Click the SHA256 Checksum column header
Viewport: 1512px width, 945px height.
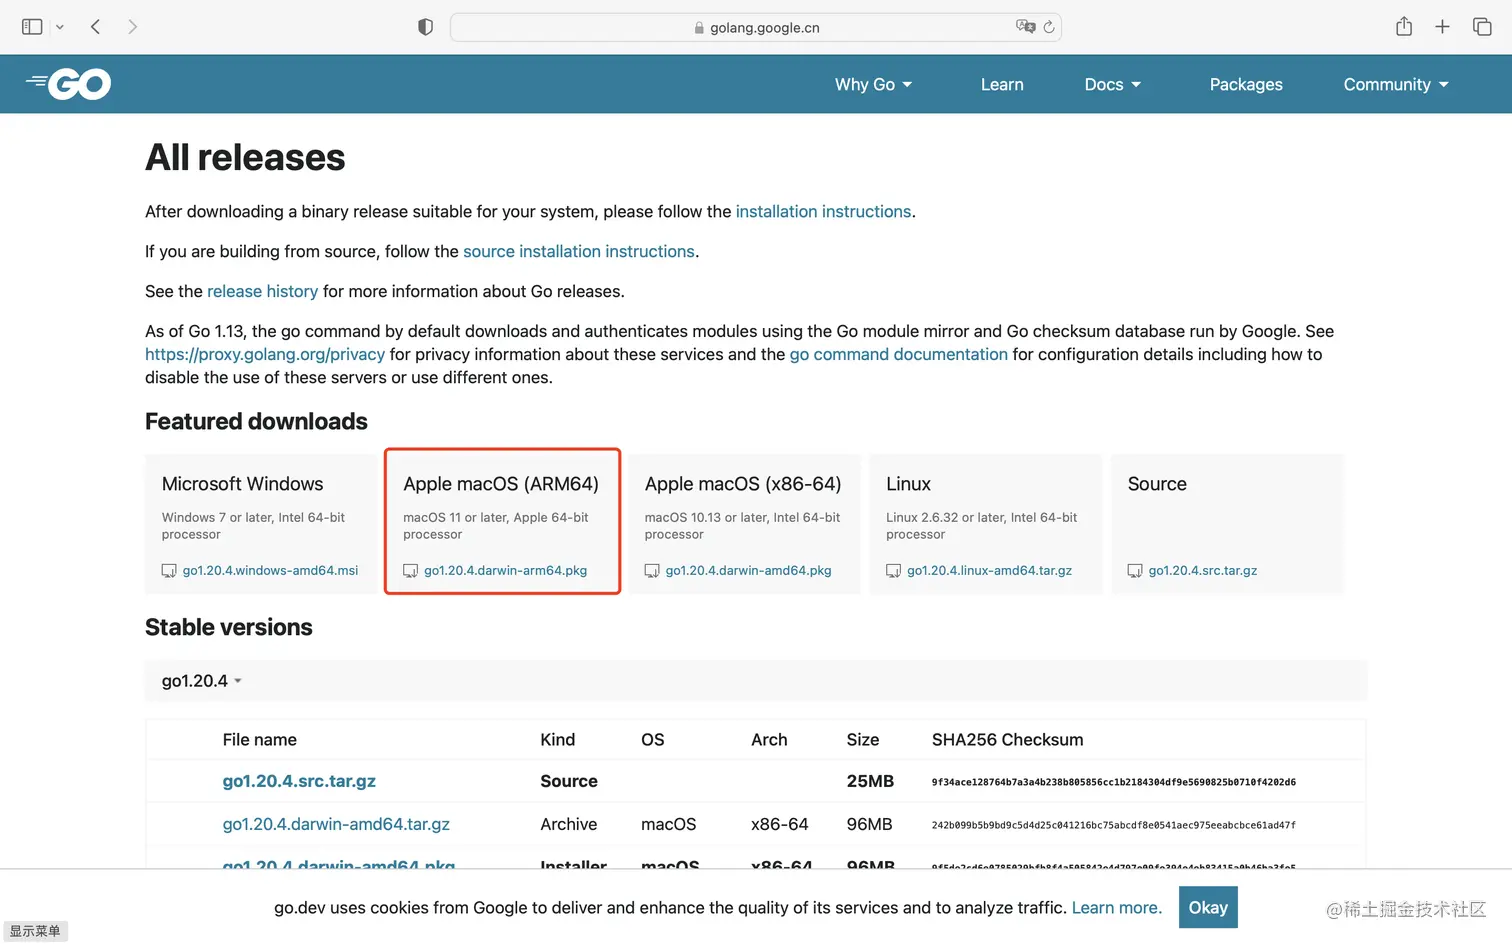click(1007, 740)
